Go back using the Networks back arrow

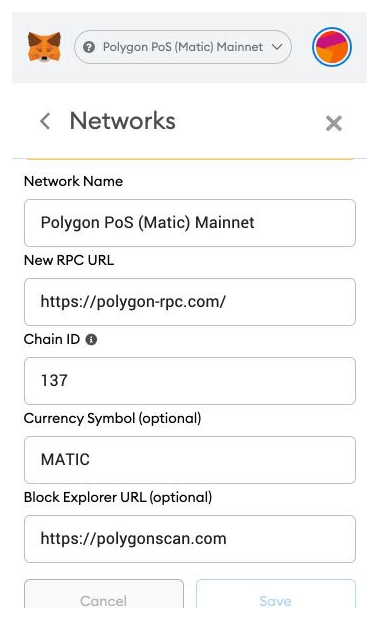(x=45, y=121)
